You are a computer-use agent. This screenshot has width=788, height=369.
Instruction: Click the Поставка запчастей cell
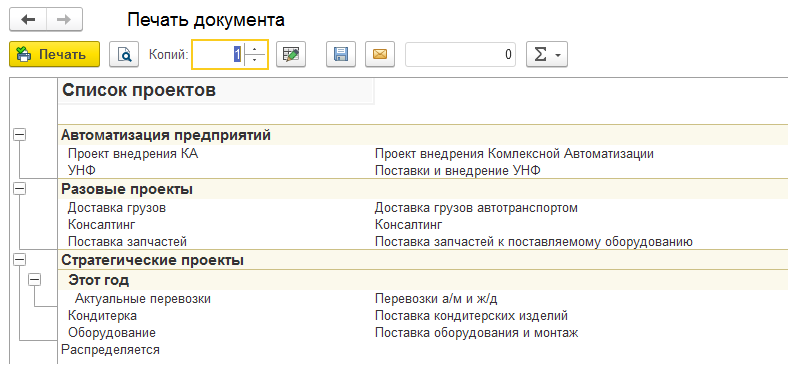[128, 241]
